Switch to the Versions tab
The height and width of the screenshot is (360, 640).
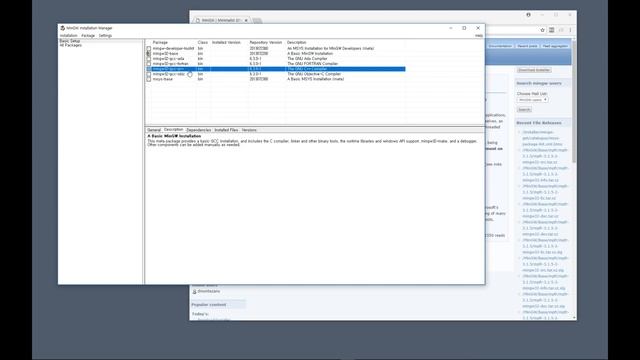[249, 130]
